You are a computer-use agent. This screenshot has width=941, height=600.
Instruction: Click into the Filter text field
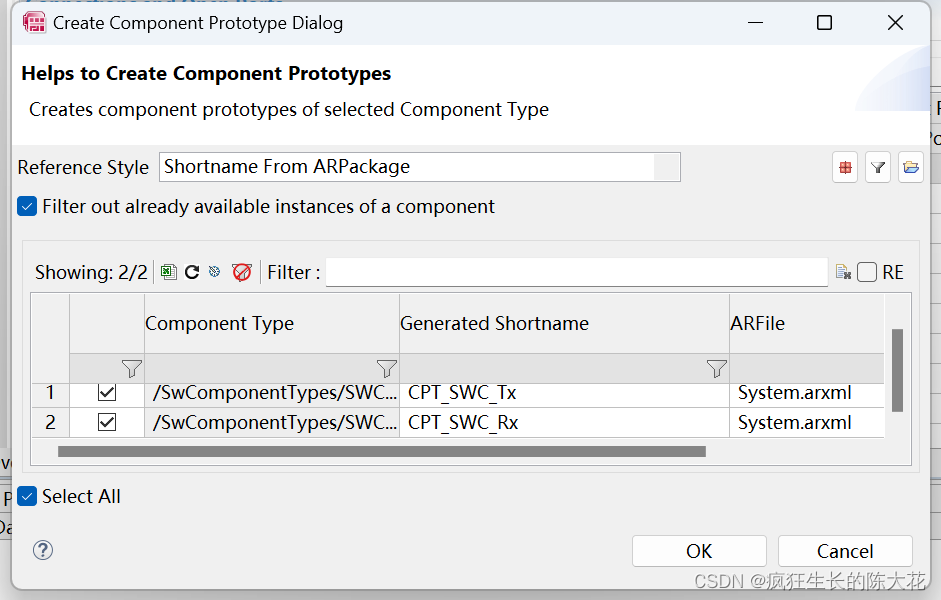click(576, 272)
